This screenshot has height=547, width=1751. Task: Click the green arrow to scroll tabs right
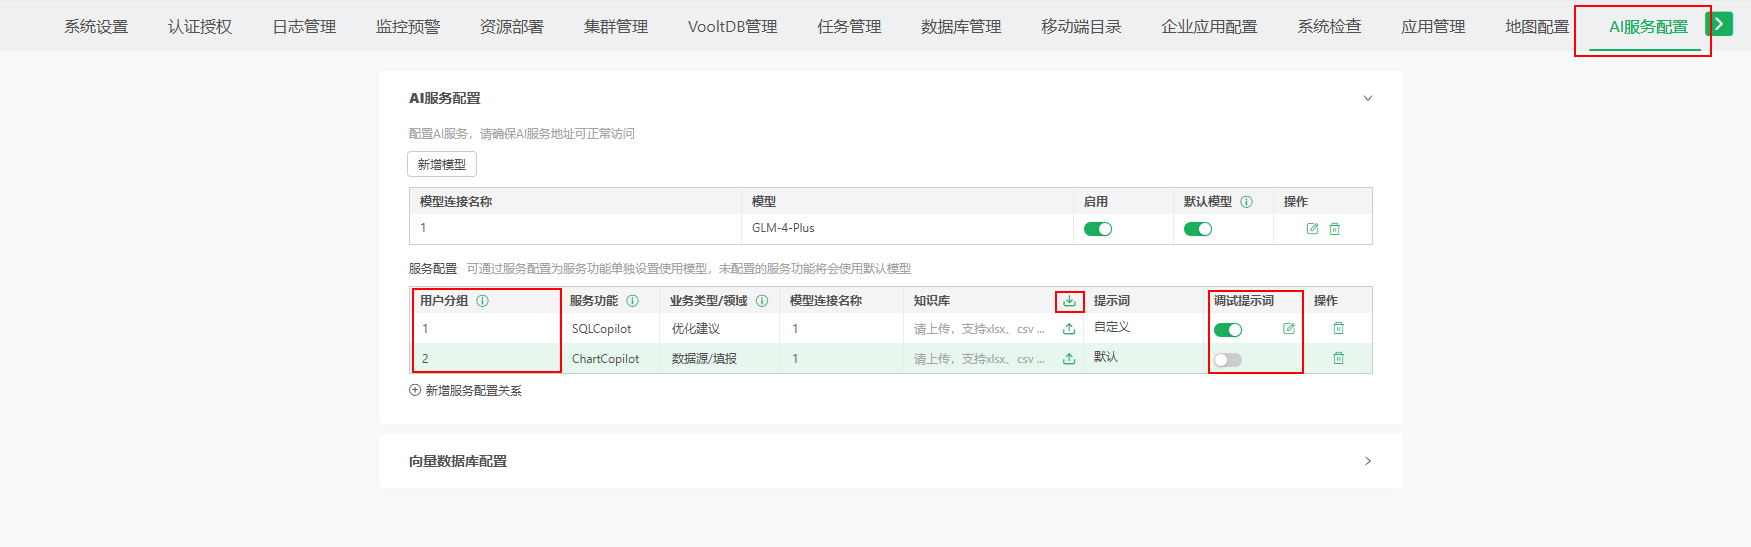tap(1719, 23)
